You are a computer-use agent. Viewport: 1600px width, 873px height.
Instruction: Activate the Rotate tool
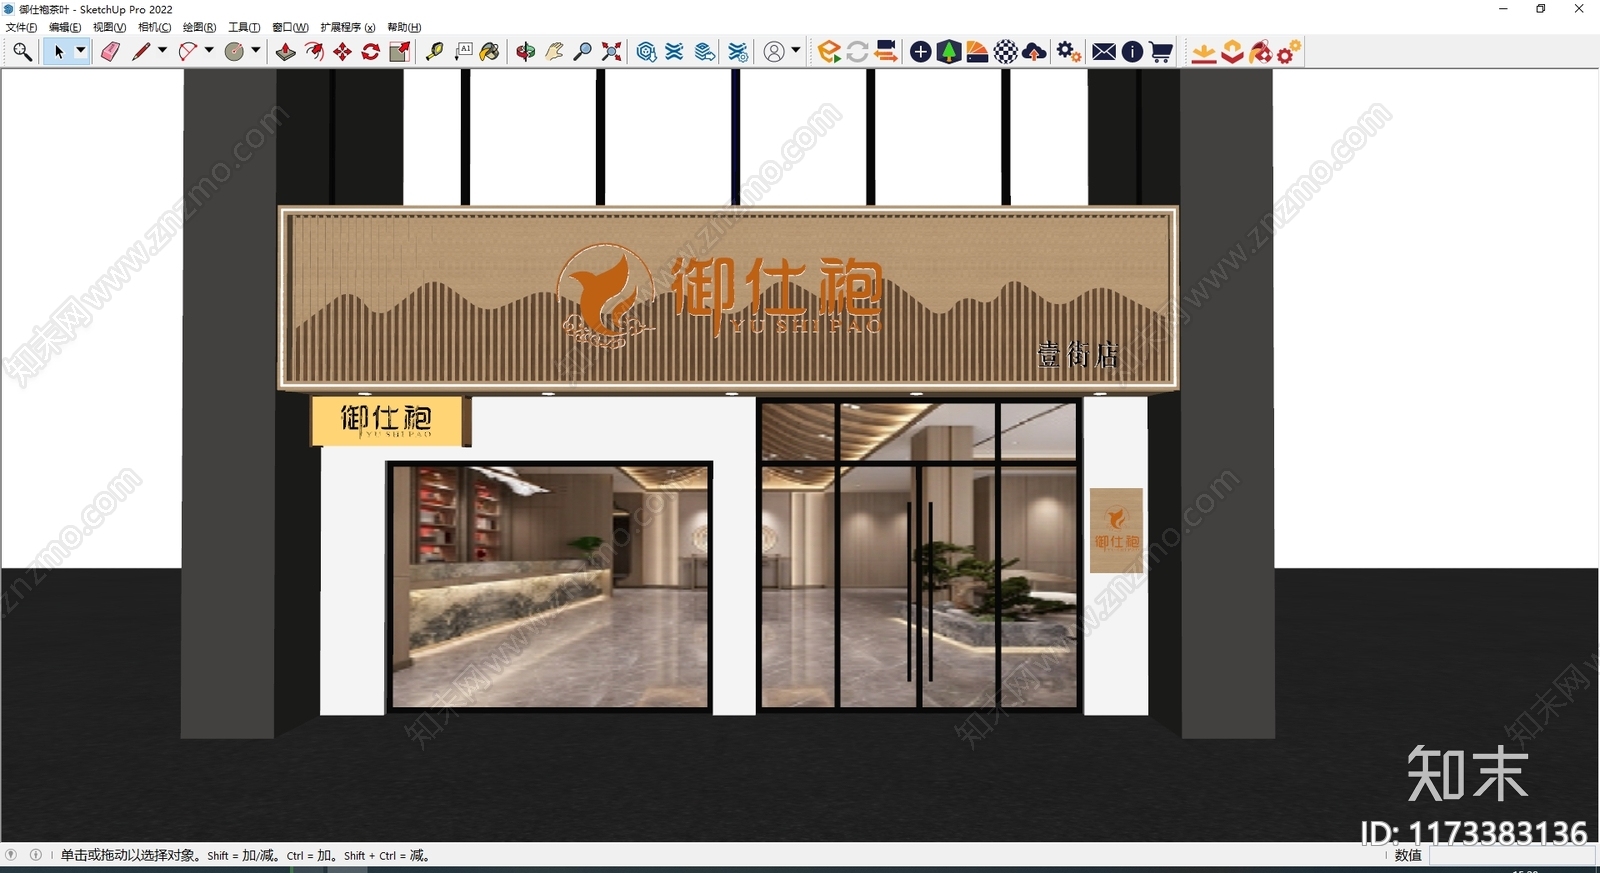tap(371, 52)
